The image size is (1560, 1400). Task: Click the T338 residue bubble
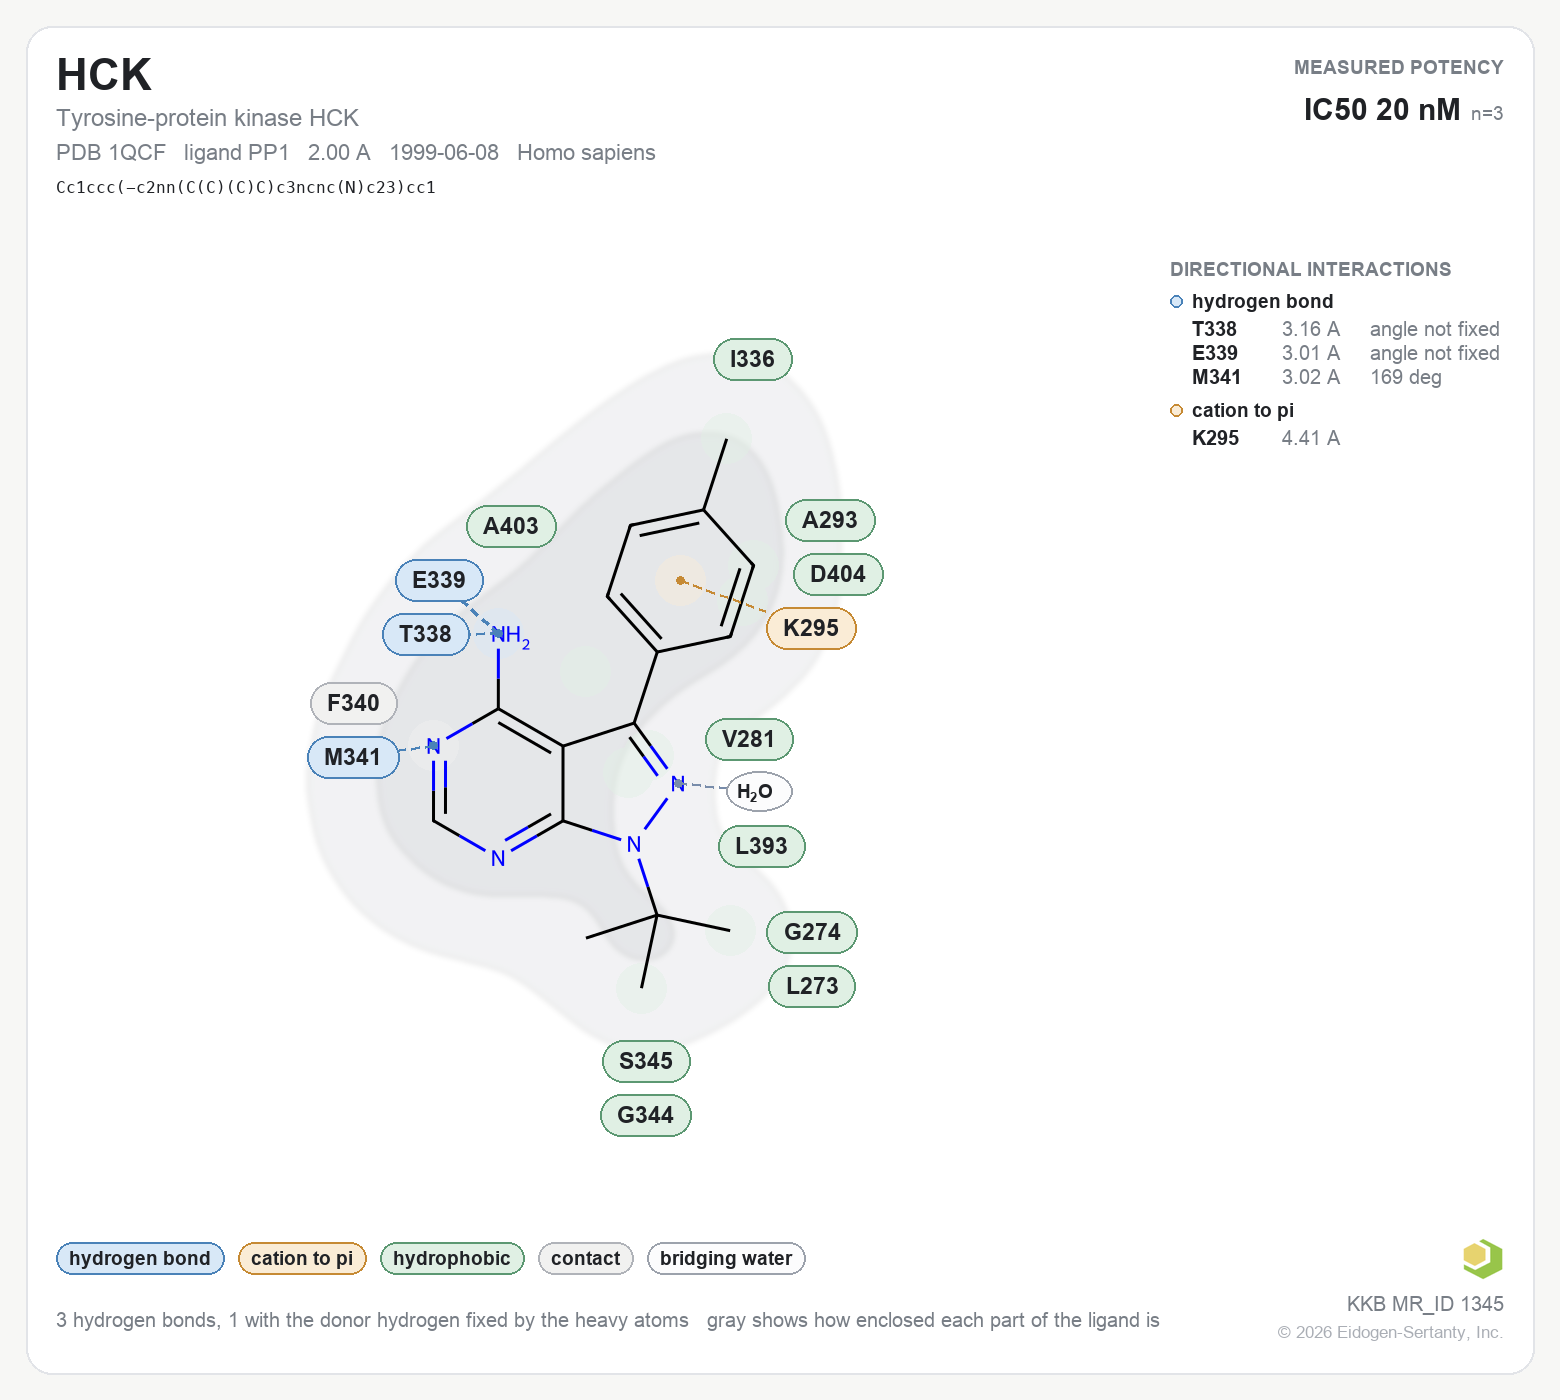pos(426,634)
